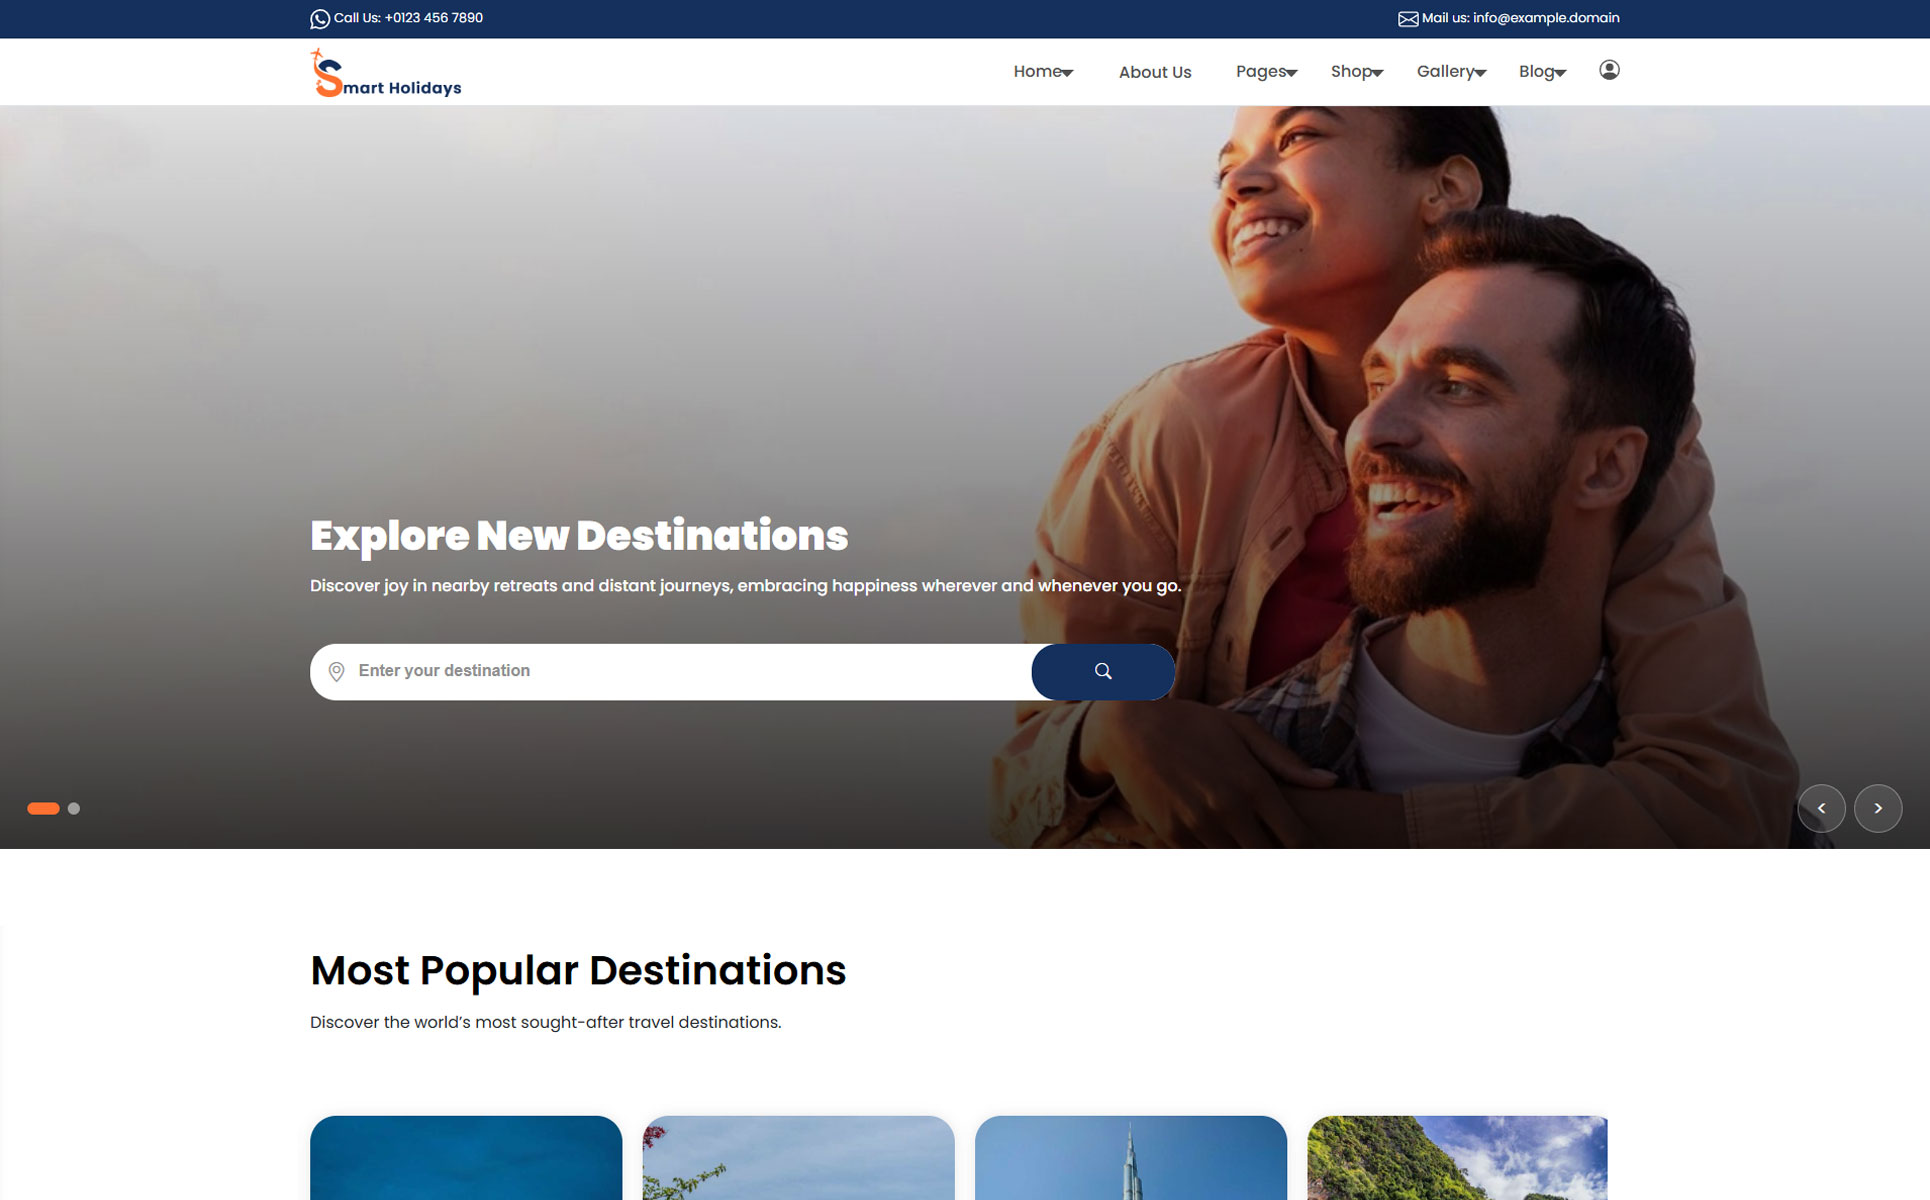Switch to second slide dot
Viewport: 1930px width, 1200px height.
pyautogui.click(x=74, y=808)
